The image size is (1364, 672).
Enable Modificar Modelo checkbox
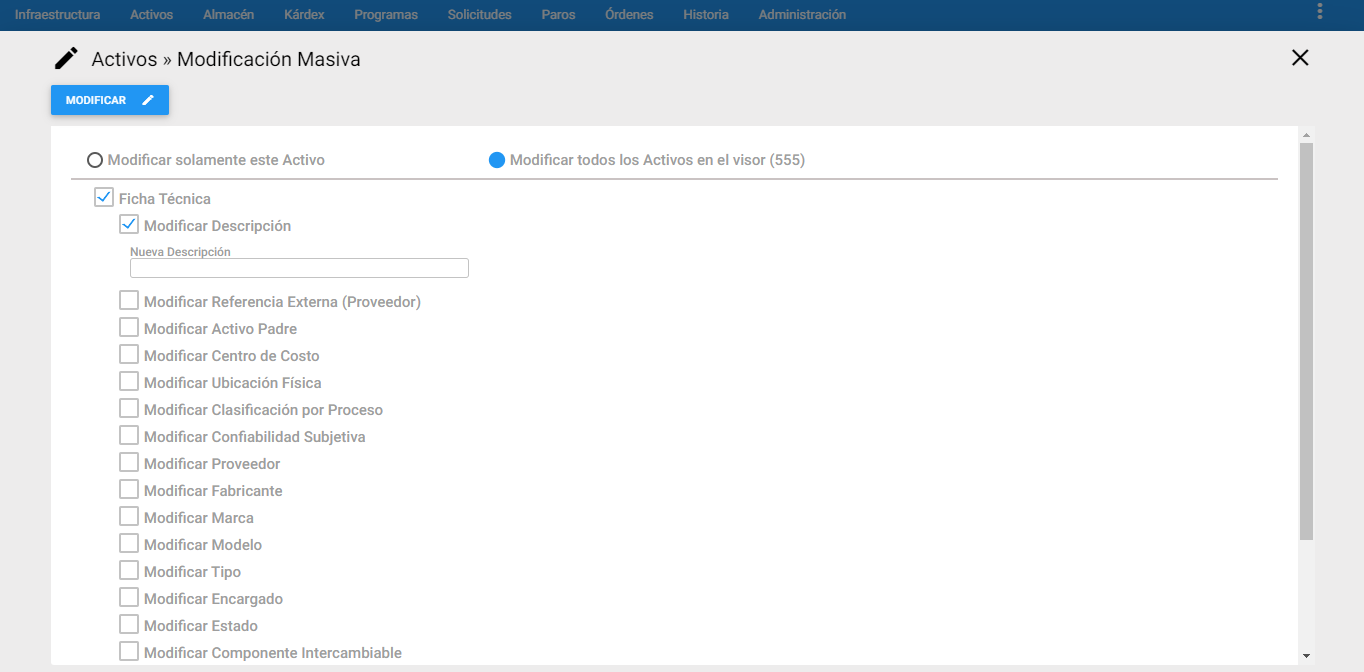pos(128,543)
